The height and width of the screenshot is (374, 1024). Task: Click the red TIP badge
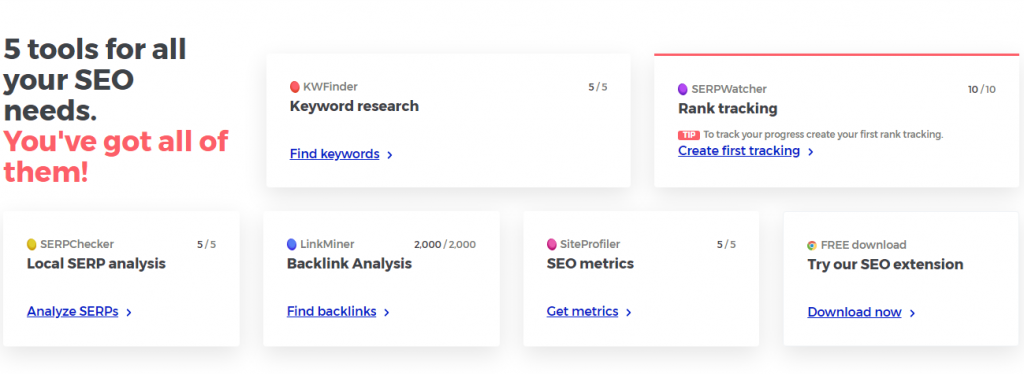688,135
